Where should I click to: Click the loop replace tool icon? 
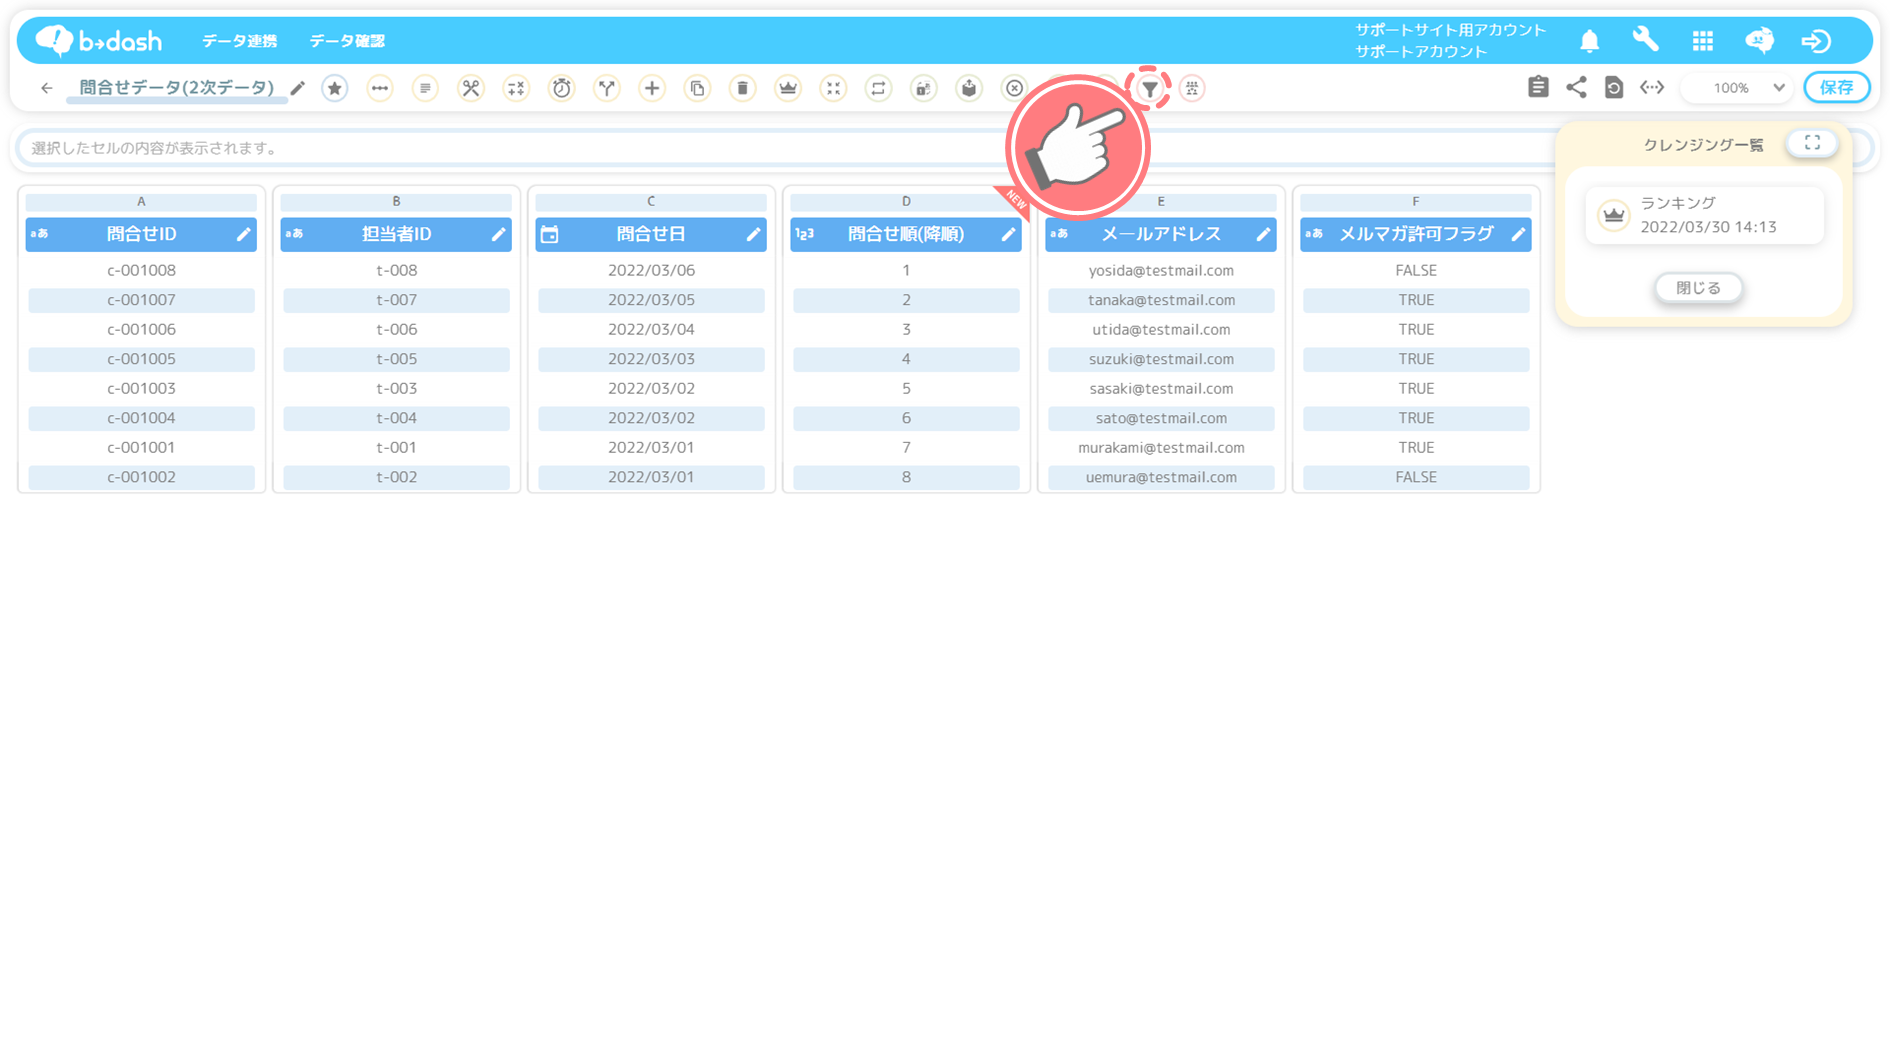pos(878,88)
